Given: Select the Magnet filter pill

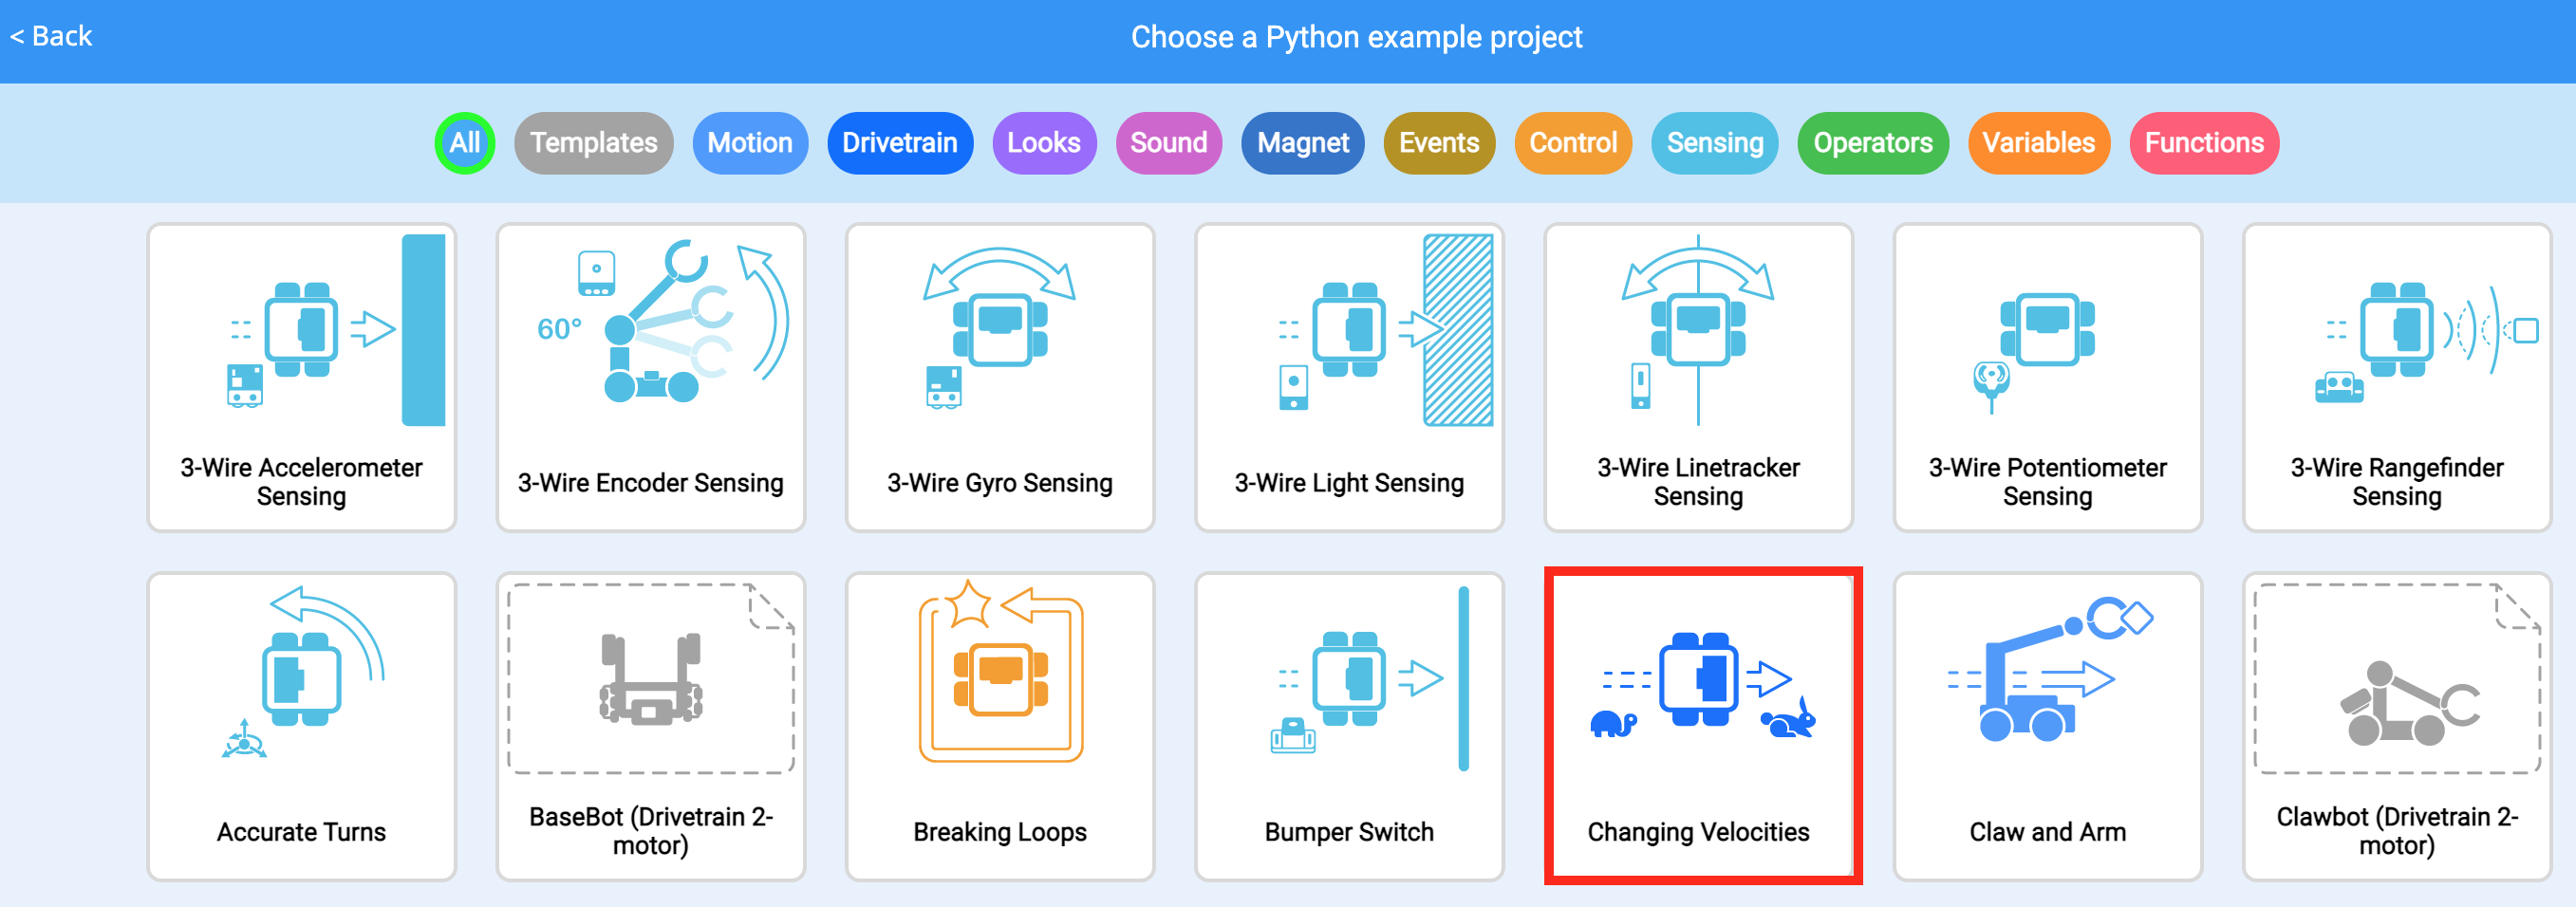Looking at the screenshot, I should coord(1302,143).
